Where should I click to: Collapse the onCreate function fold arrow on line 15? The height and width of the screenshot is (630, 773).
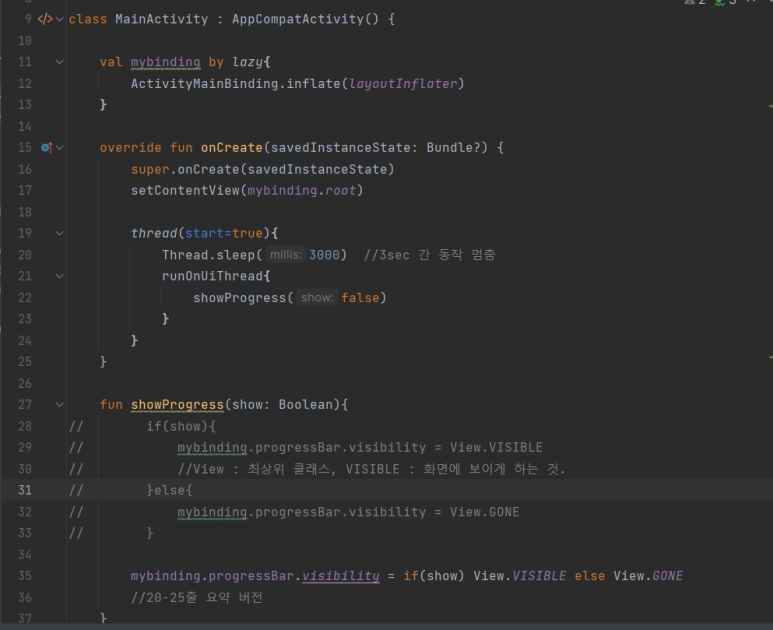60,147
